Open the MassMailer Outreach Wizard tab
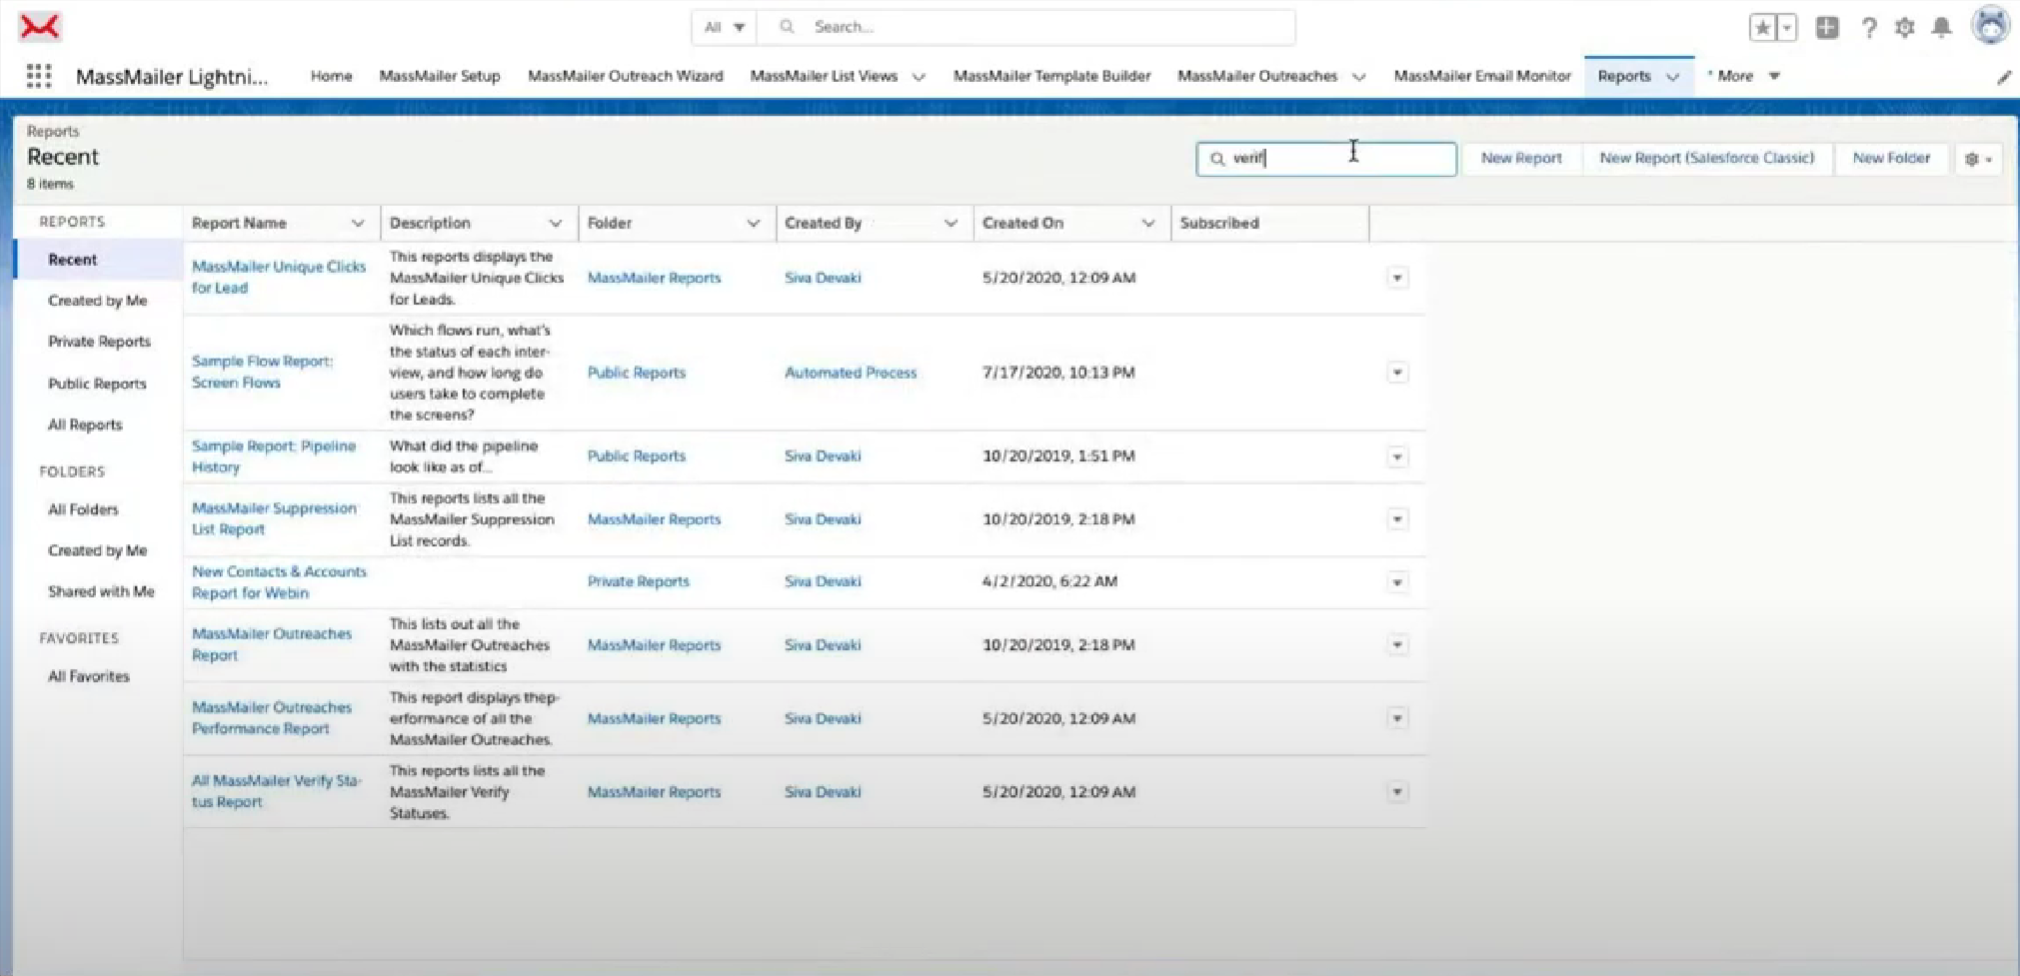Image resolution: width=2020 pixels, height=976 pixels. [625, 76]
